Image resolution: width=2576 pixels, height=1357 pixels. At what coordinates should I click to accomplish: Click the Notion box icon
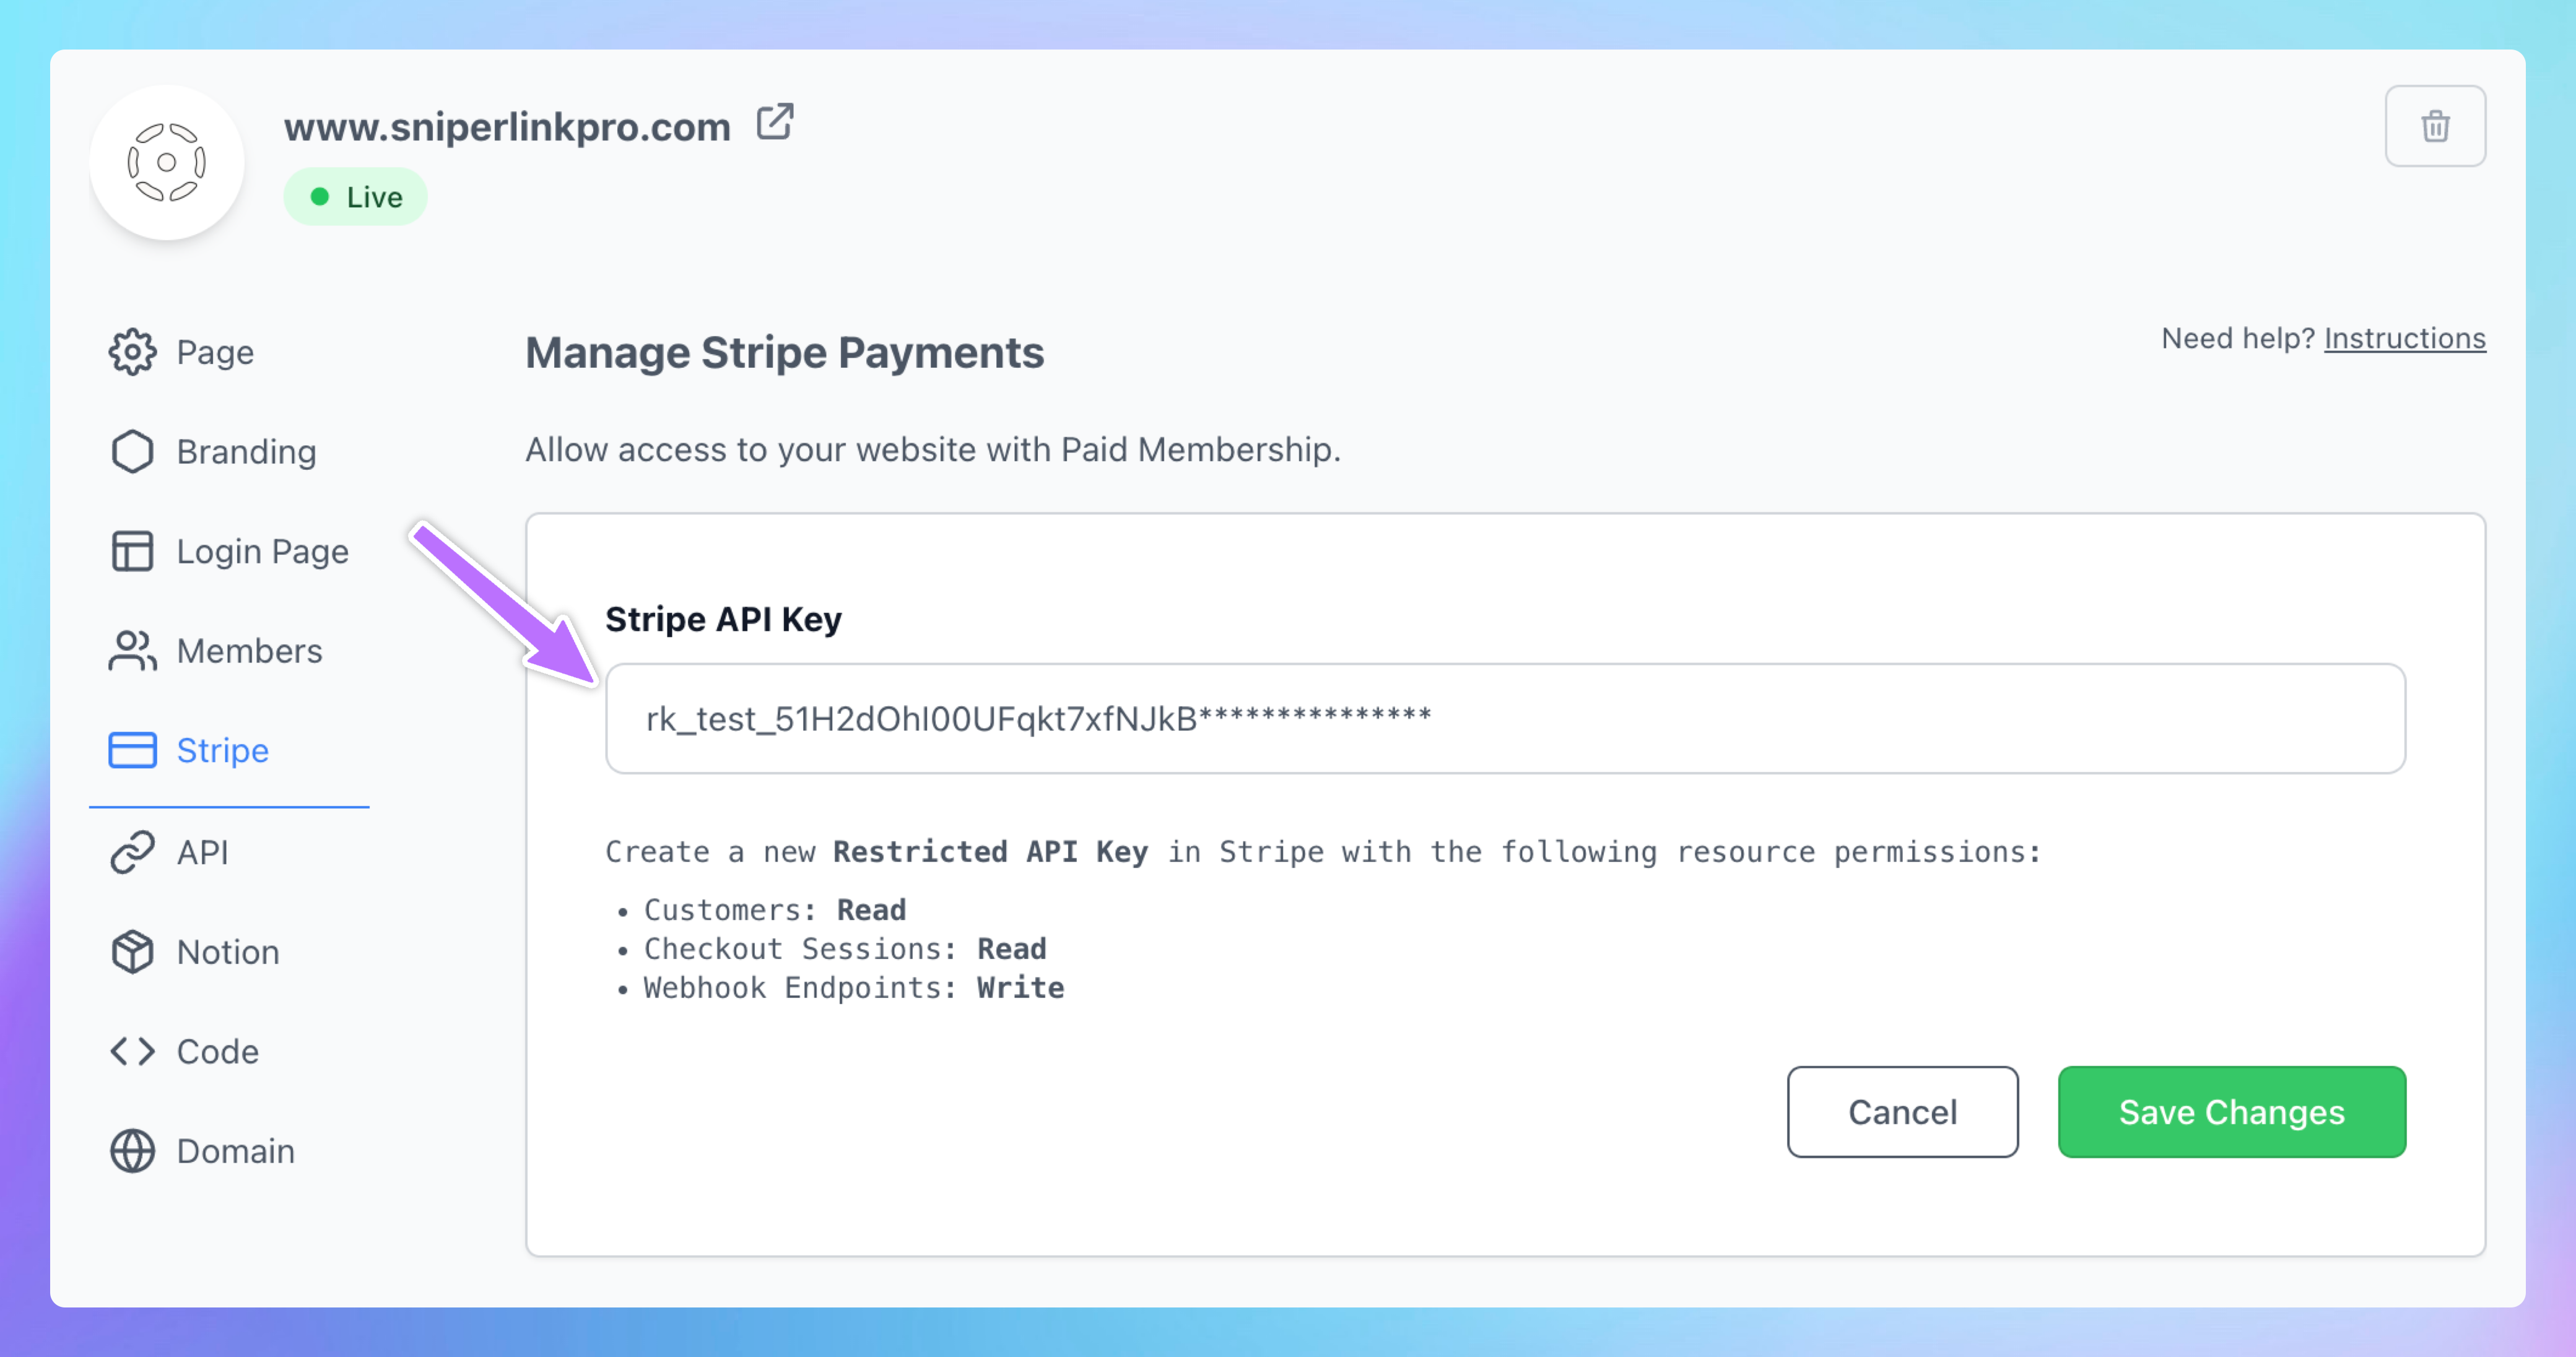click(x=132, y=952)
